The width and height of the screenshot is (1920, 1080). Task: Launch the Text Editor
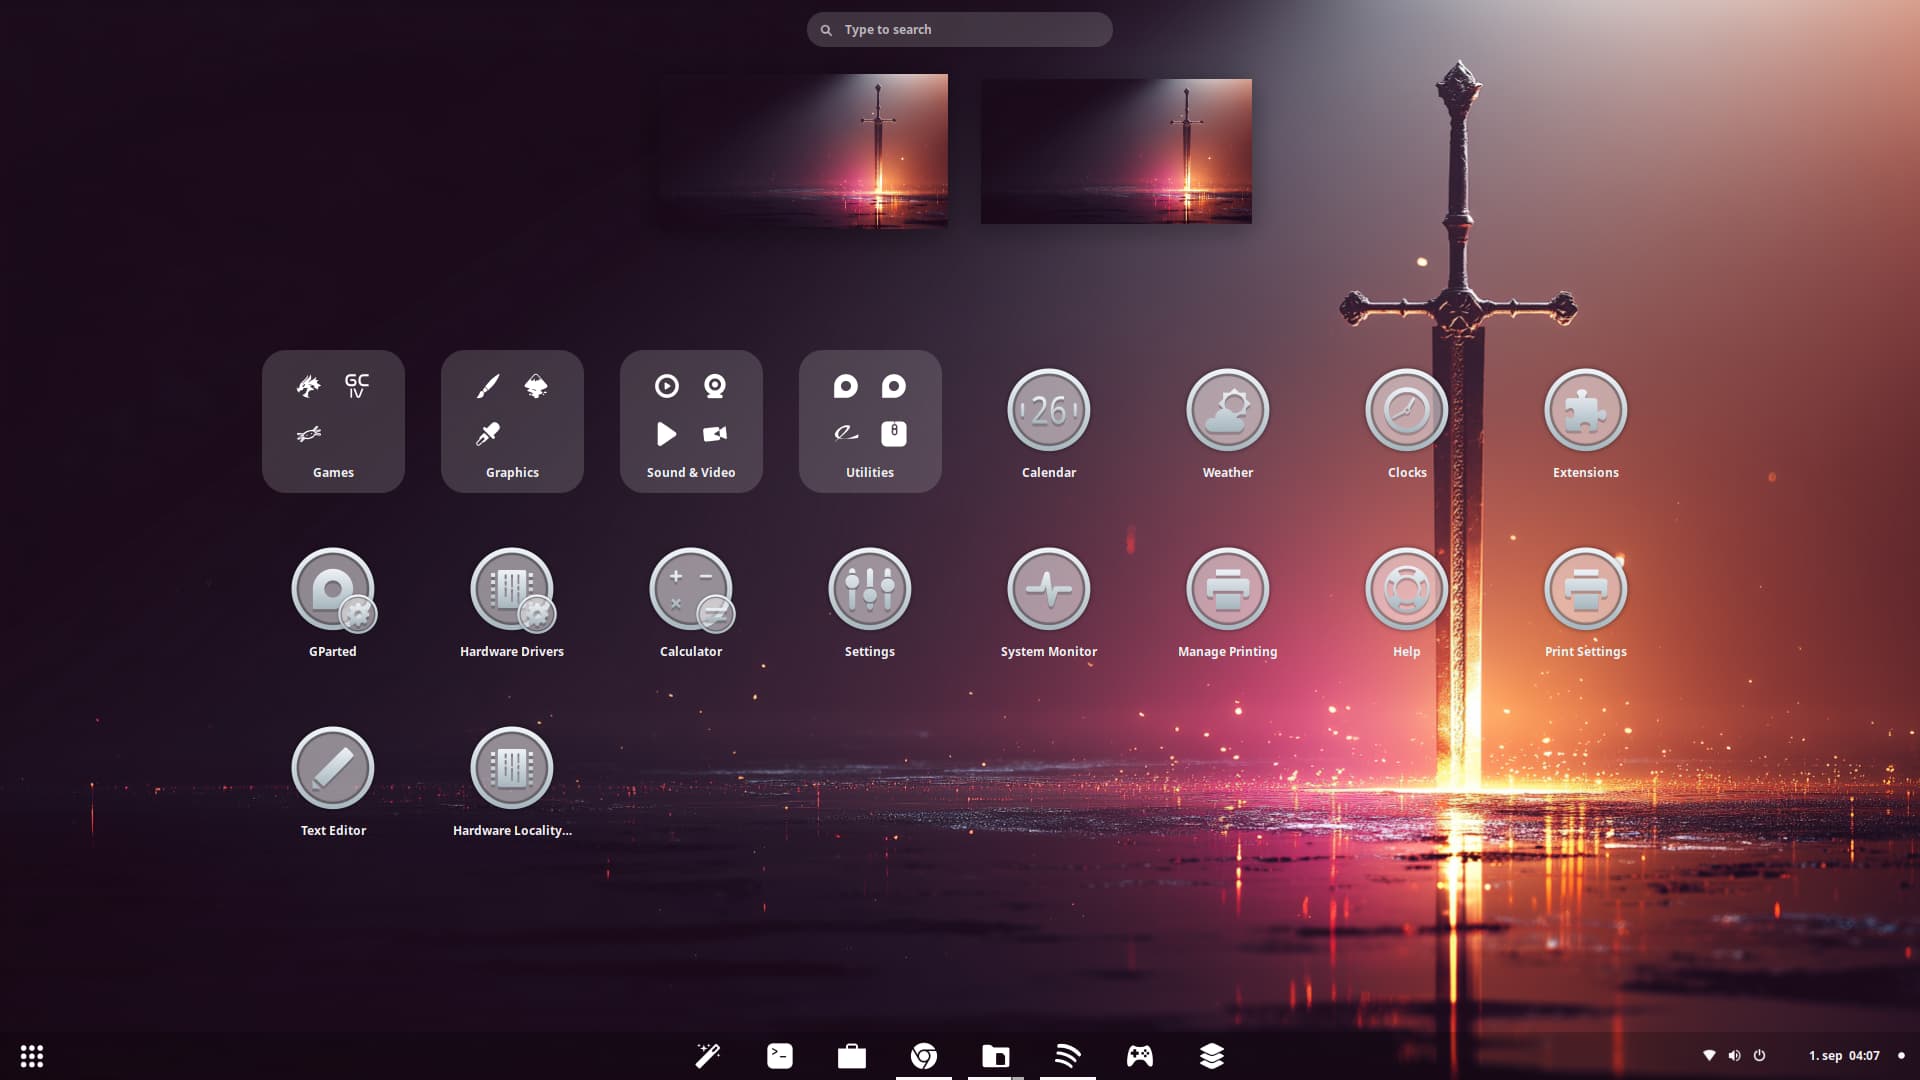coord(333,769)
